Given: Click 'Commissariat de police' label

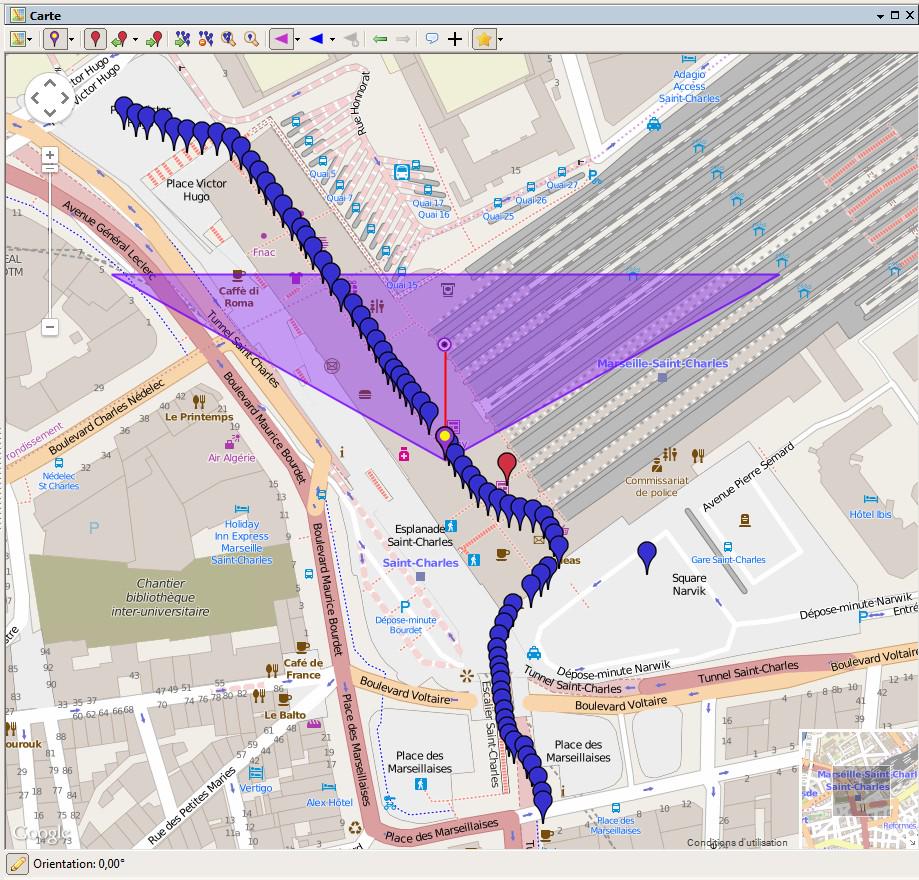Looking at the screenshot, I should (656, 487).
